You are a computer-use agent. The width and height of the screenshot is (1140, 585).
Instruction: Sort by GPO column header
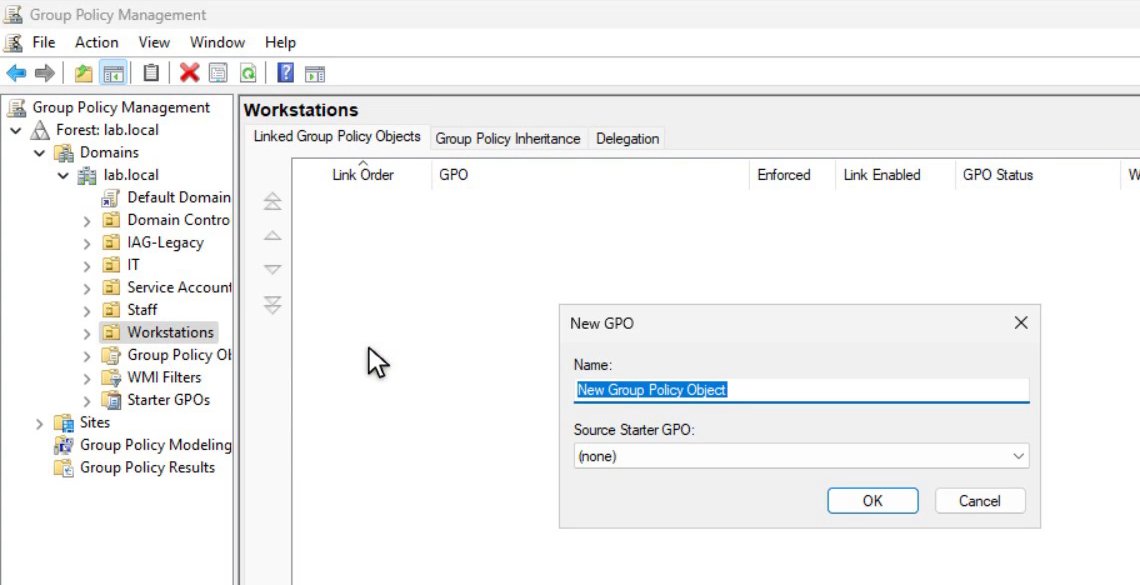pos(590,174)
